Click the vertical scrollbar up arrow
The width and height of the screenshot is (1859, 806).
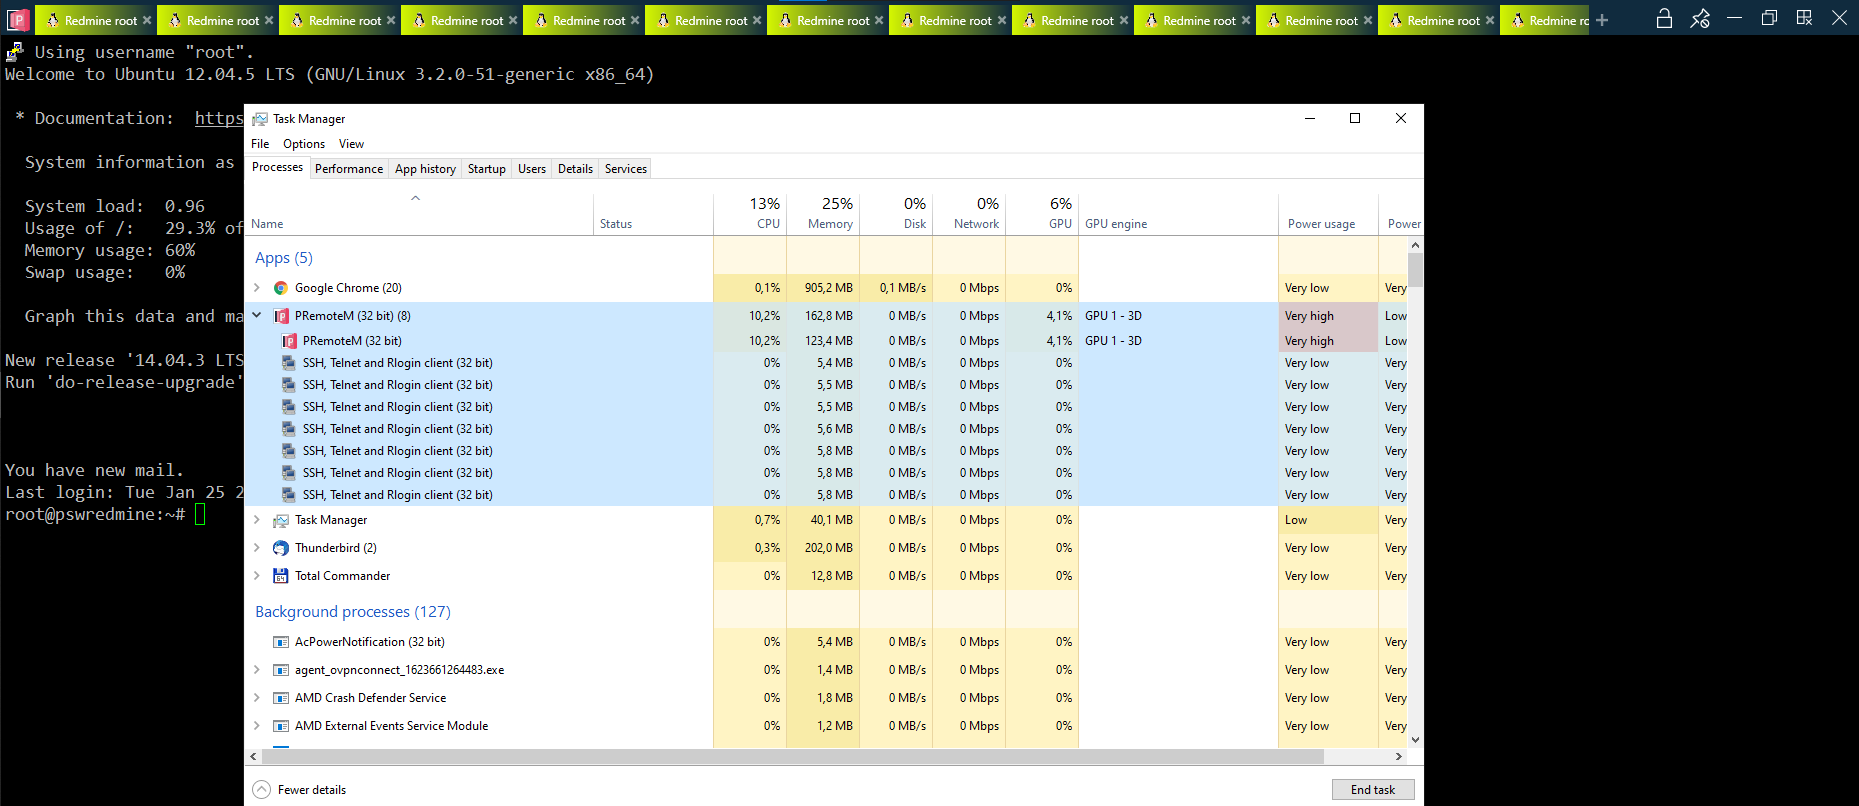[1415, 245]
